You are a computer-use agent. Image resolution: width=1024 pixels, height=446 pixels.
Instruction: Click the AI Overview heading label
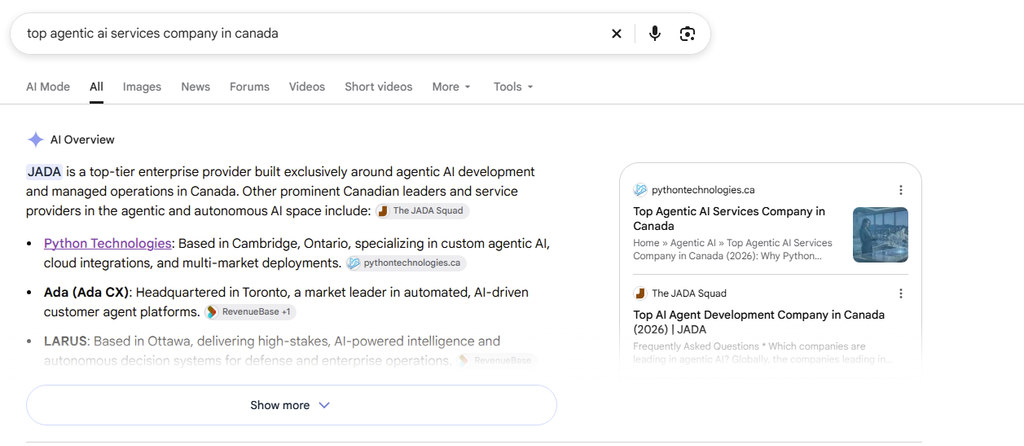point(82,140)
